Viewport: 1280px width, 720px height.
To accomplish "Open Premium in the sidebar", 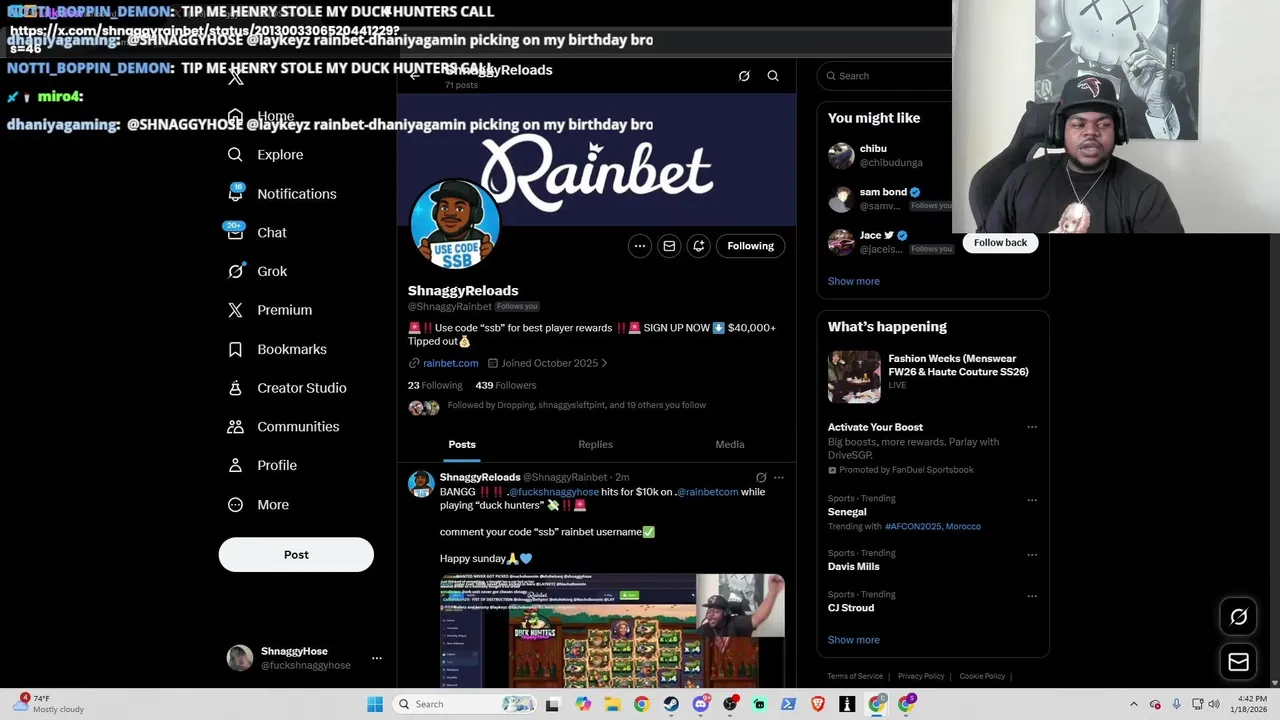I will 270,310.
